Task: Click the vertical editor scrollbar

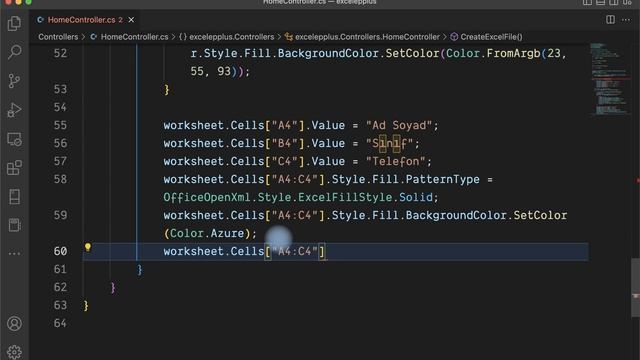Action: pyautogui.click(x=636, y=287)
